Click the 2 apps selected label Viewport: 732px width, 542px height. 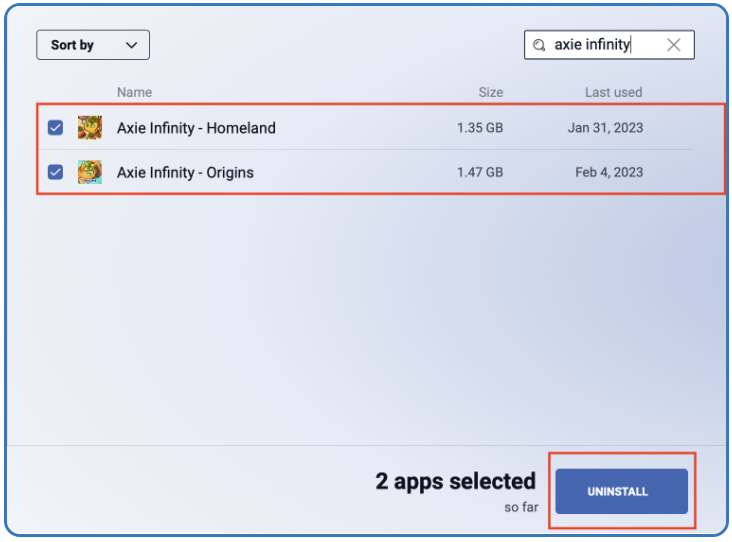[x=455, y=481]
